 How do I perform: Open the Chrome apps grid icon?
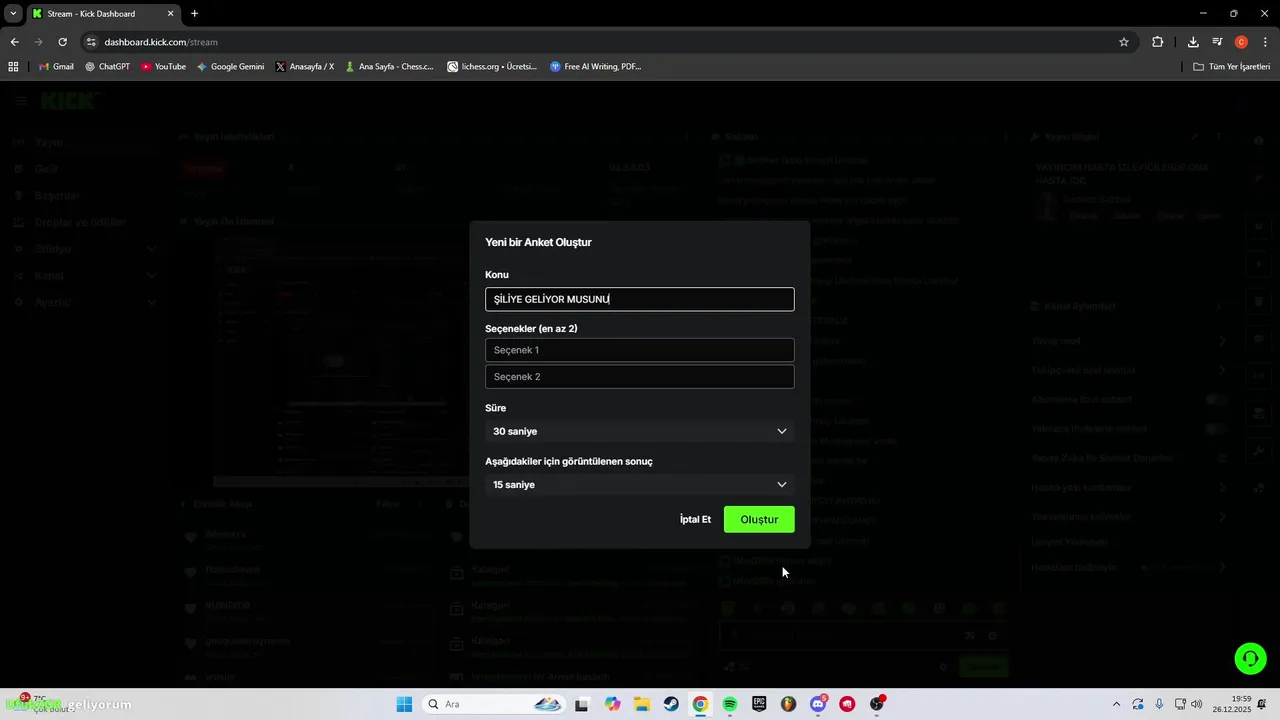click(x=13, y=67)
